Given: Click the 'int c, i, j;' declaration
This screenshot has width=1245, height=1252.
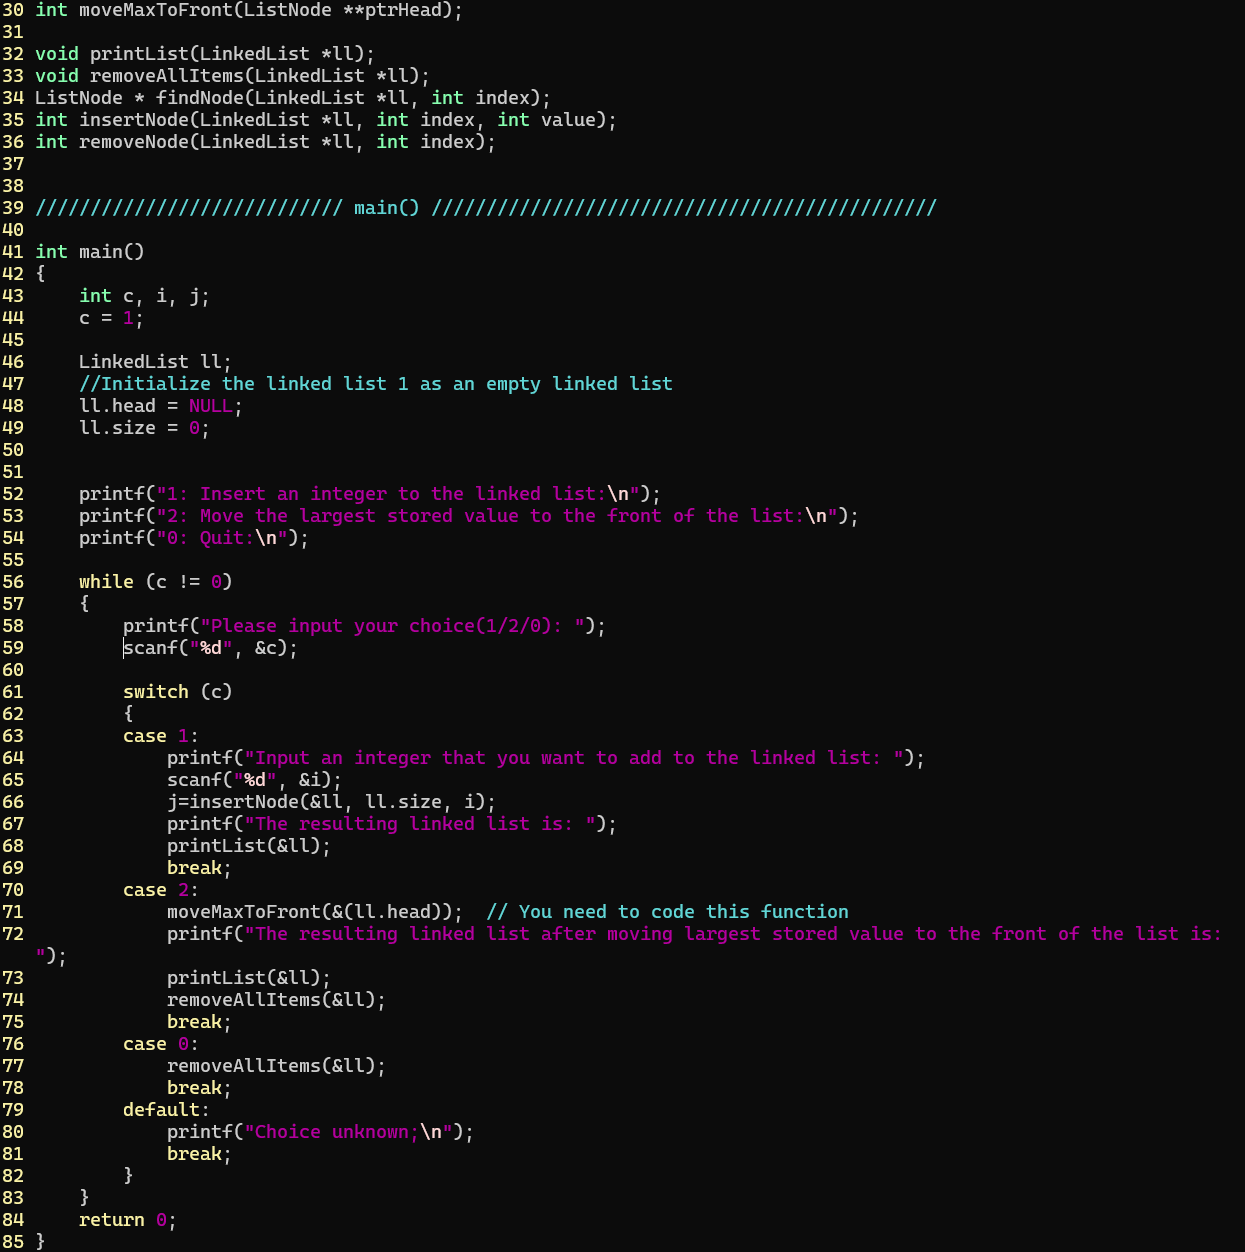Looking at the screenshot, I should [x=144, y=296].
